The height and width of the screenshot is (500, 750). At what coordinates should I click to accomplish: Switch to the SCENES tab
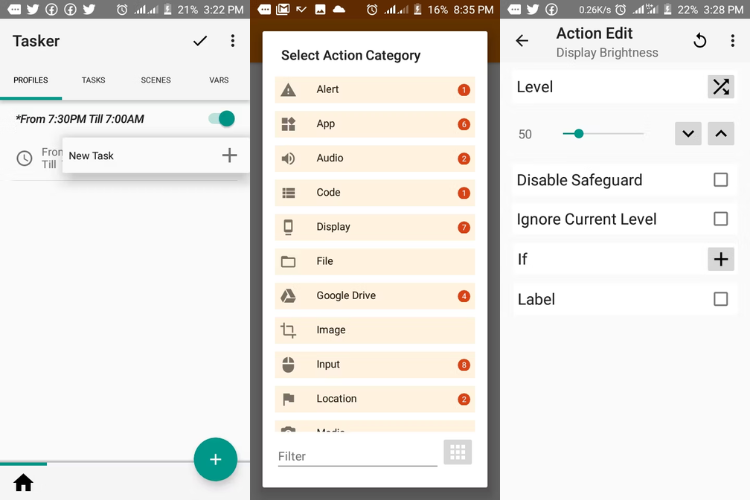click(155, 80)
